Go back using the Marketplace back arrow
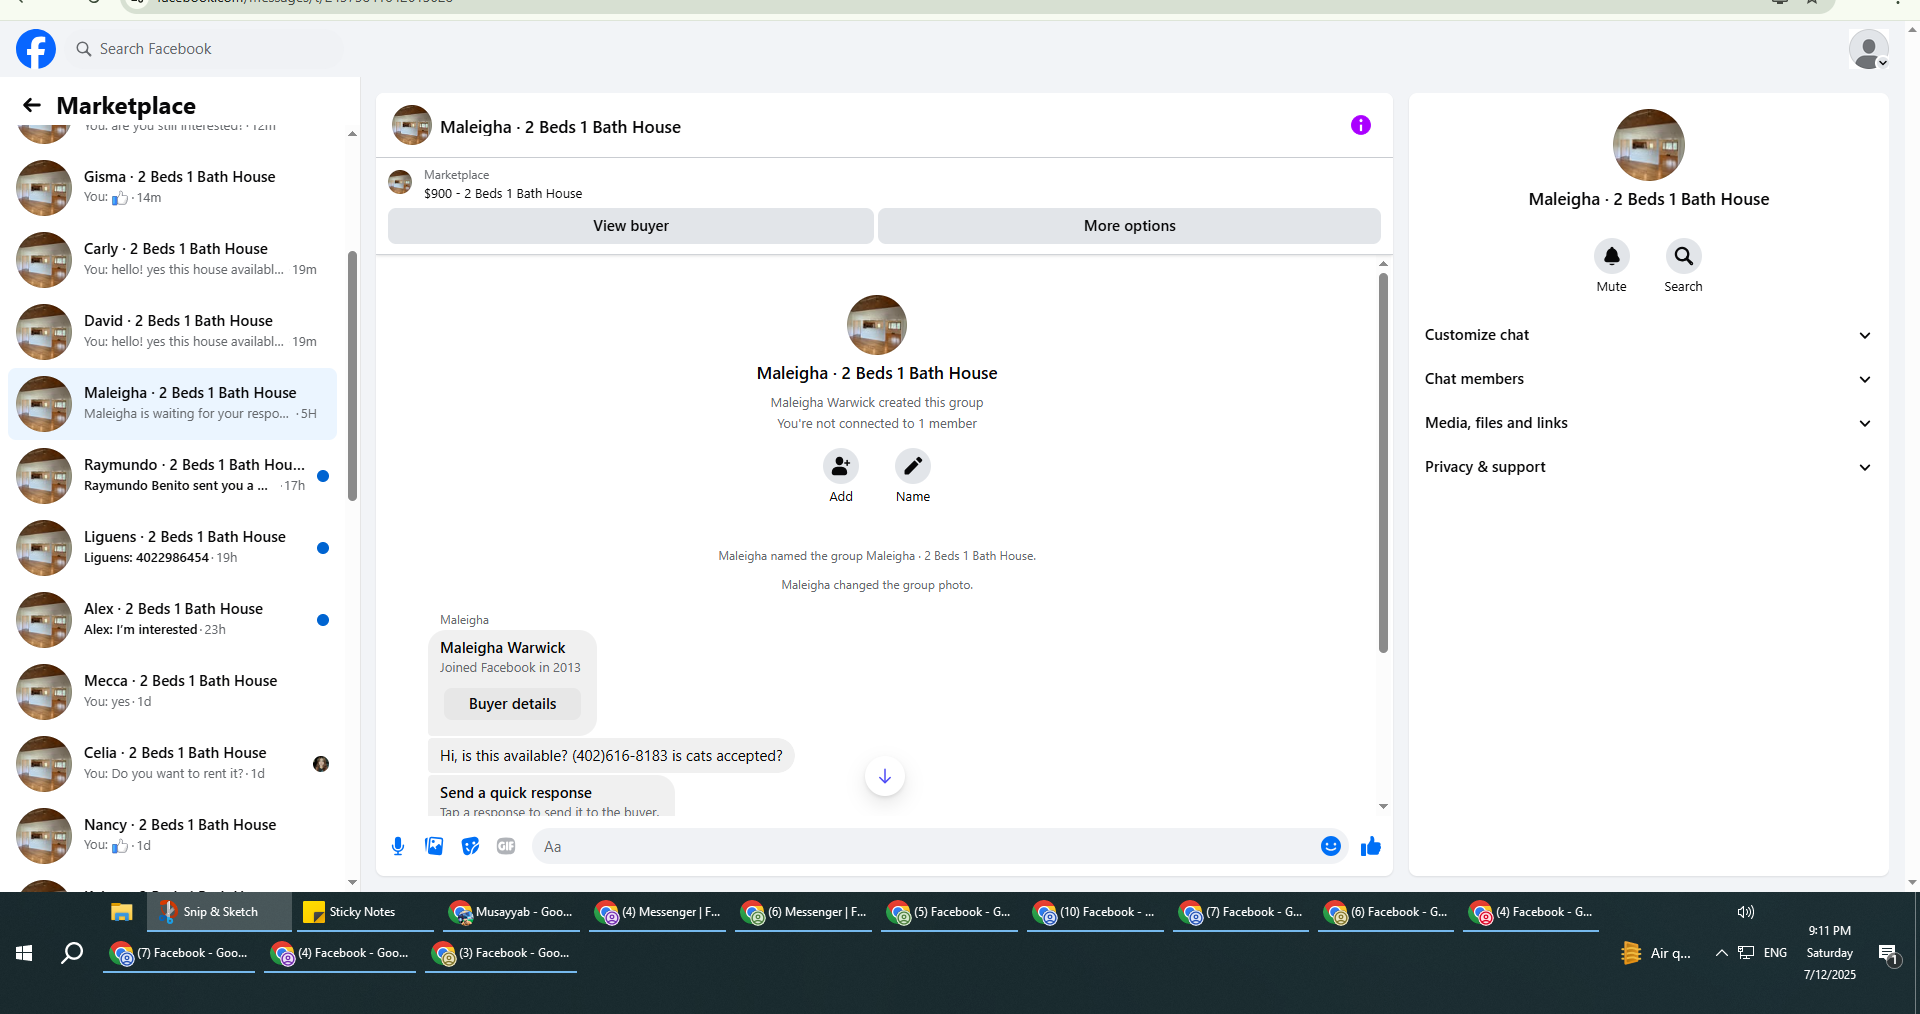The height and width of the screenshot is (1014, 1920). click(32, 105)
